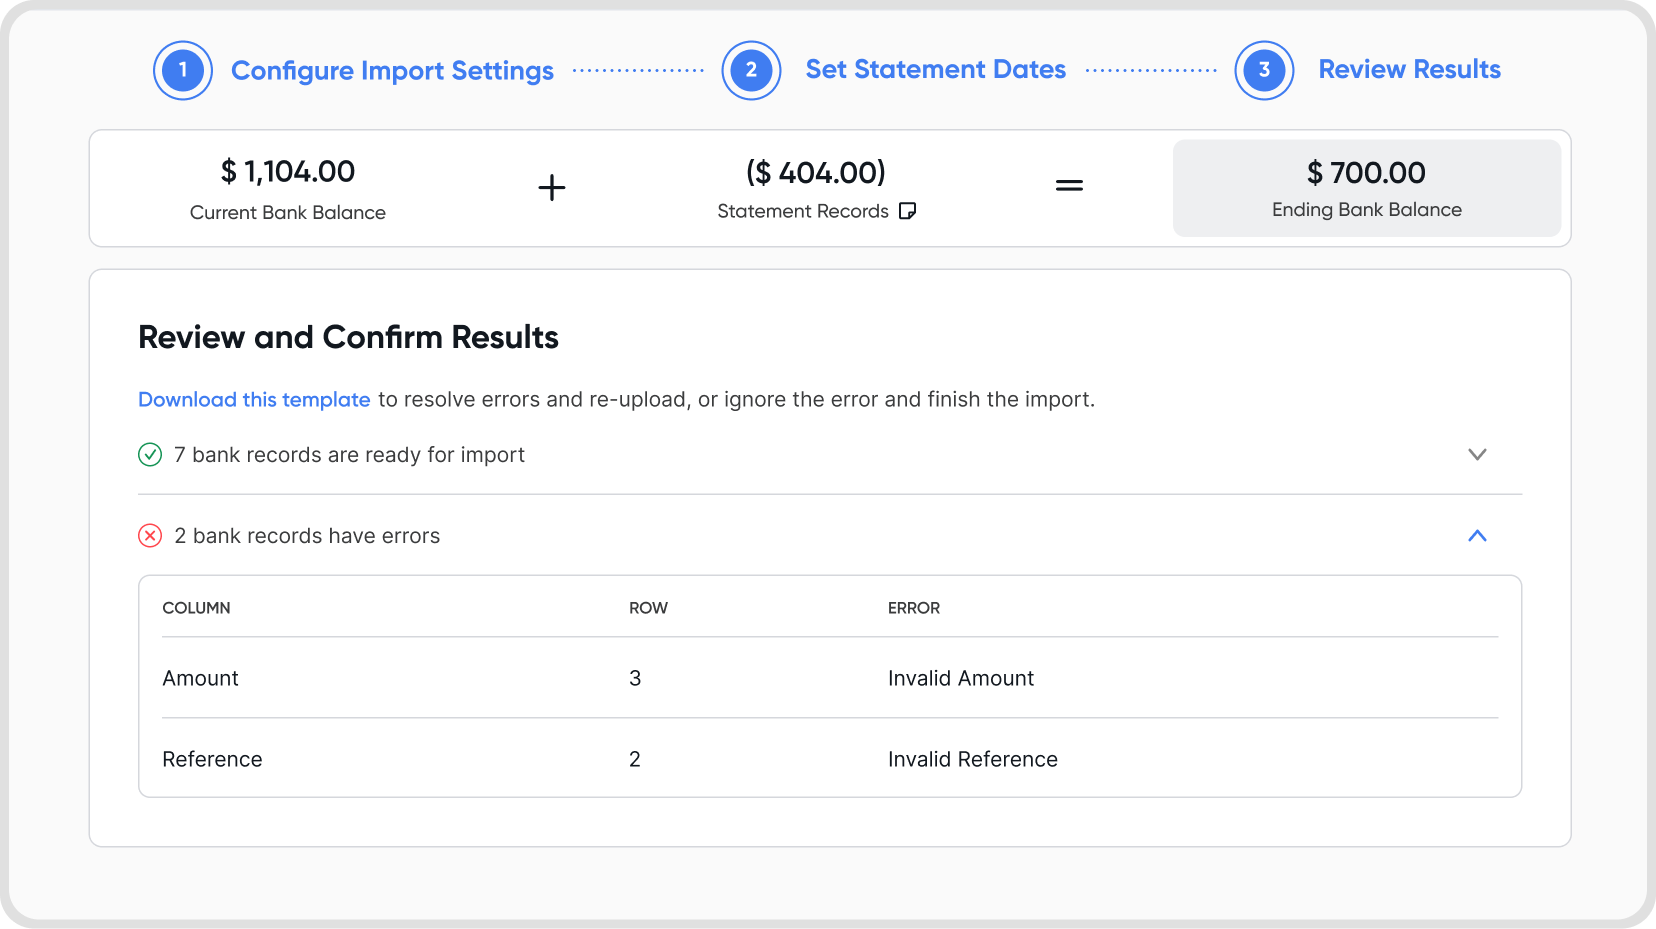
Task: Open the Statement Records note icon
Action: 908,211
